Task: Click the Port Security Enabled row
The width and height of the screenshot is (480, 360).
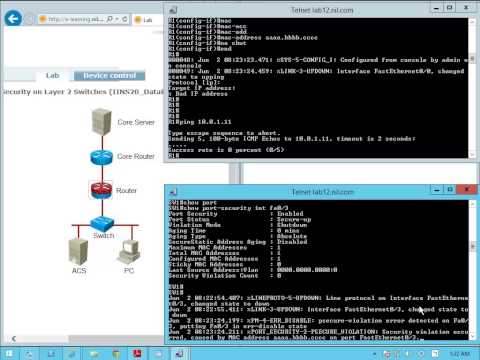Action: coord(236,214)
